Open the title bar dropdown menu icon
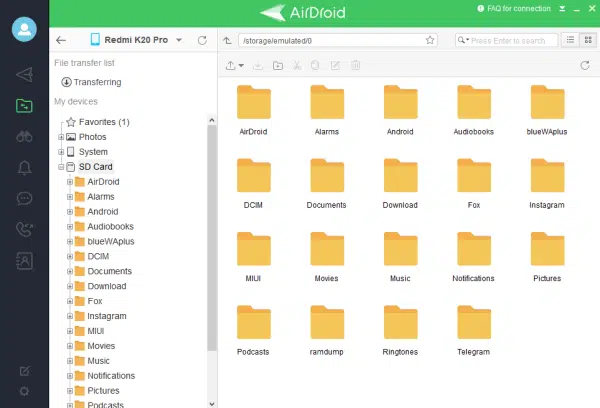The height and width of the screenshot is (408, 600). click(562, 8)
